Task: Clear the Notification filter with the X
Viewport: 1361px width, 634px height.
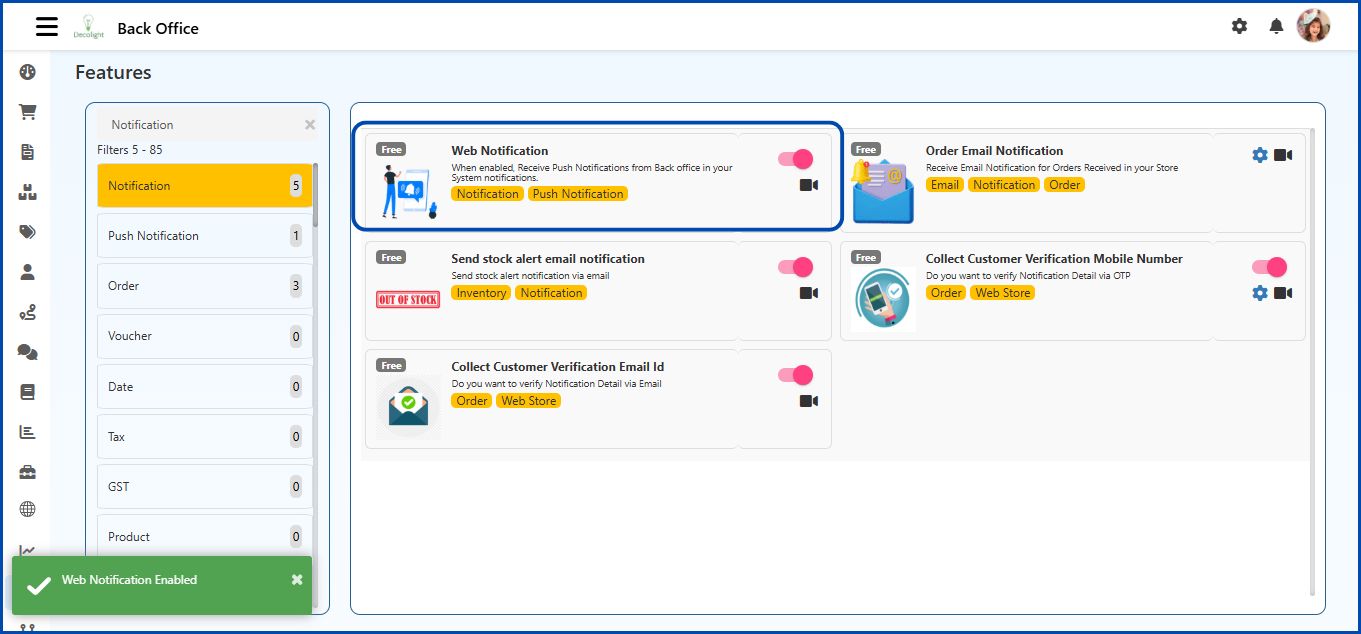Action: tap(309, 124)
